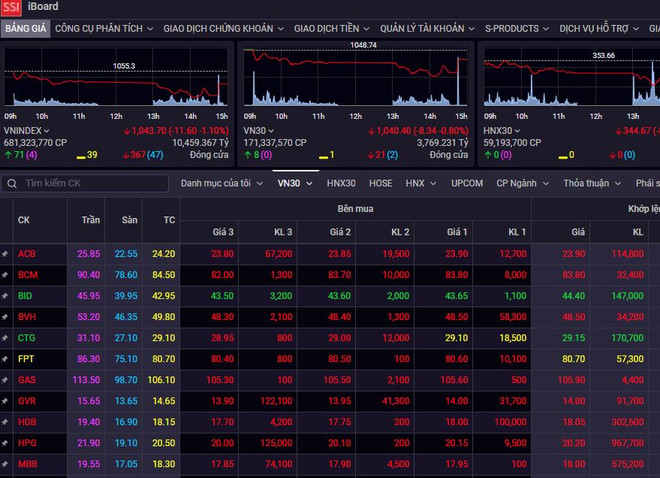Toggle pin for the HDB row
The image size is (660, 478).
point(5,422)
